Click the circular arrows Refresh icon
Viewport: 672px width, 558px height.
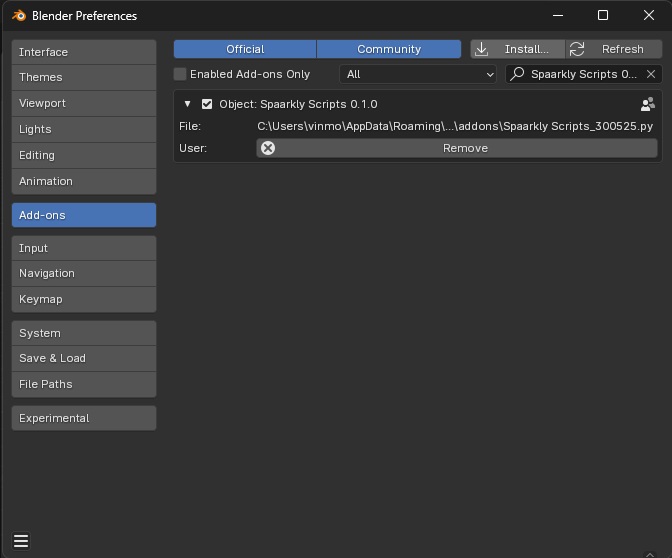click(577, 49)
